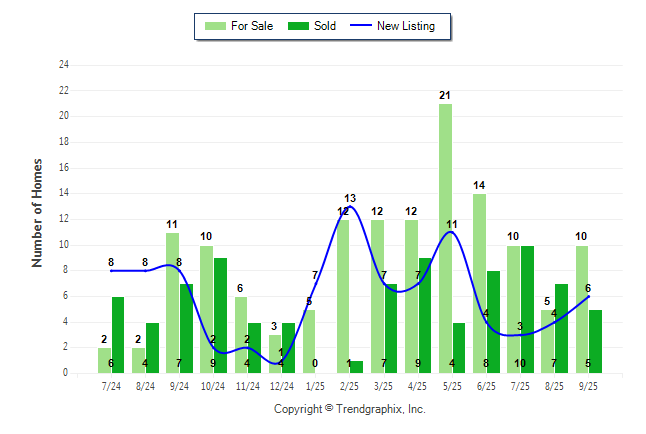646x434 pixels.
Task: Select the tallest For Sale bar in 5/25
Action: point(445,238)
